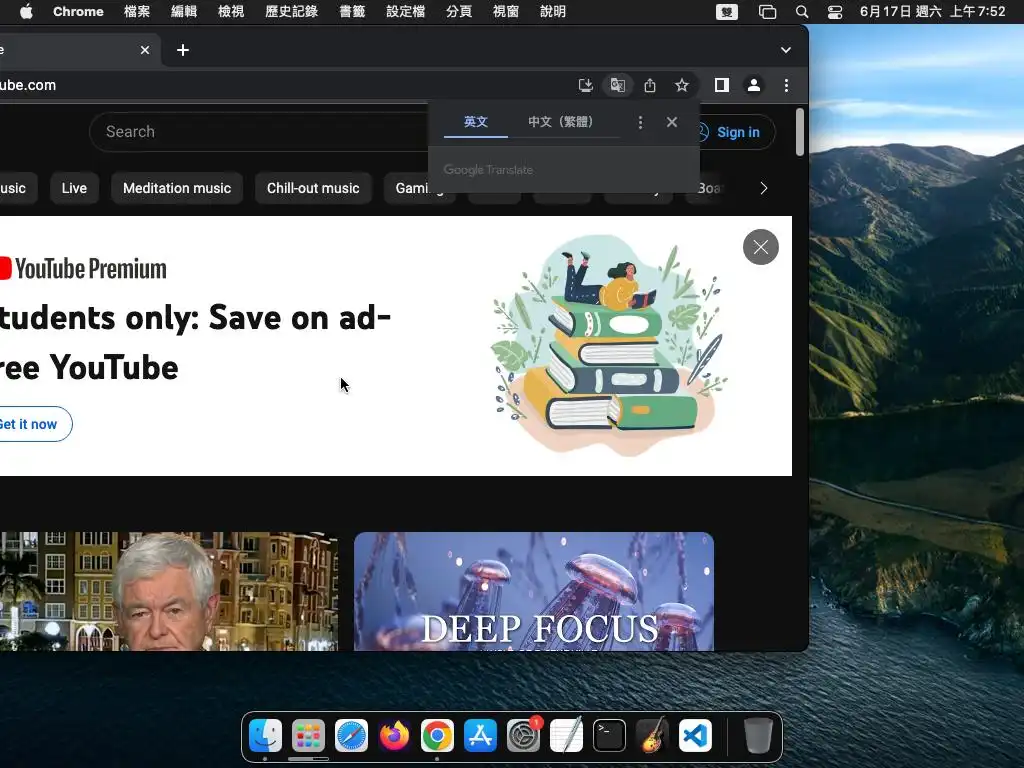Open System Preferences from the Dock
Screen dimensions: 1024x768
tap(524, 736)
